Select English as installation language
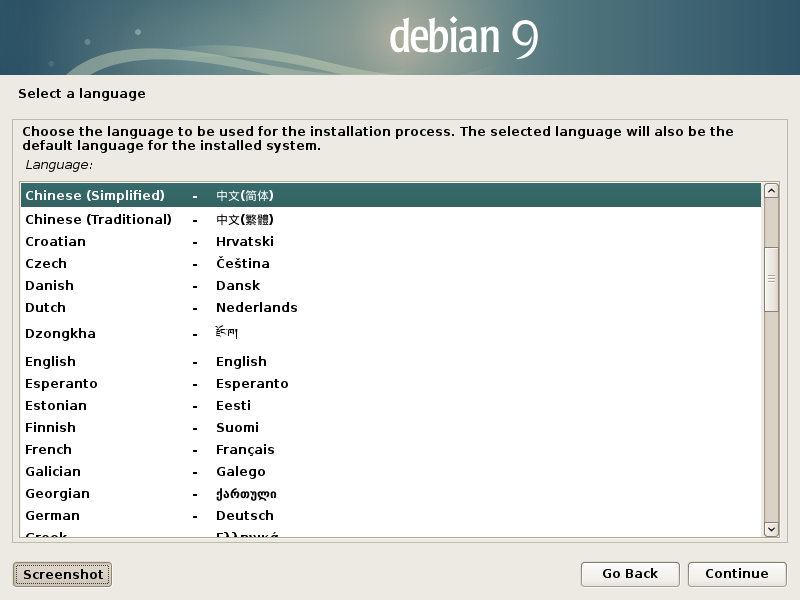This screenshot has height=600, width=800. coord(391,361)
